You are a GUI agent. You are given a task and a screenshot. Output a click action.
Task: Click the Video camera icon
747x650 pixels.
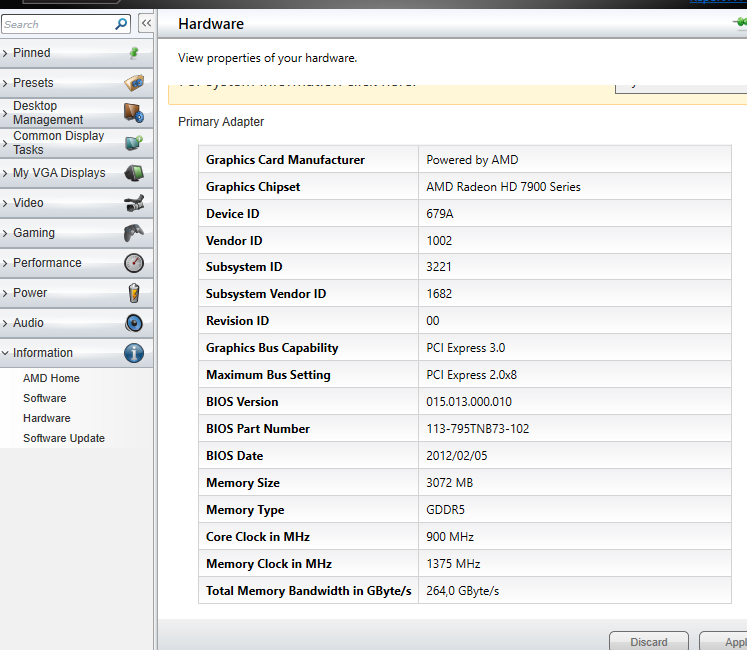[x=134, y=203]
